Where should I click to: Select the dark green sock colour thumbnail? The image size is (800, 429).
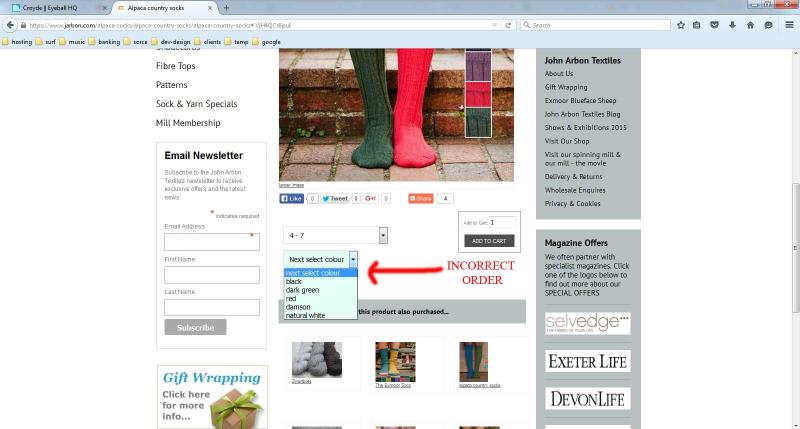click(x=478, y=122)
